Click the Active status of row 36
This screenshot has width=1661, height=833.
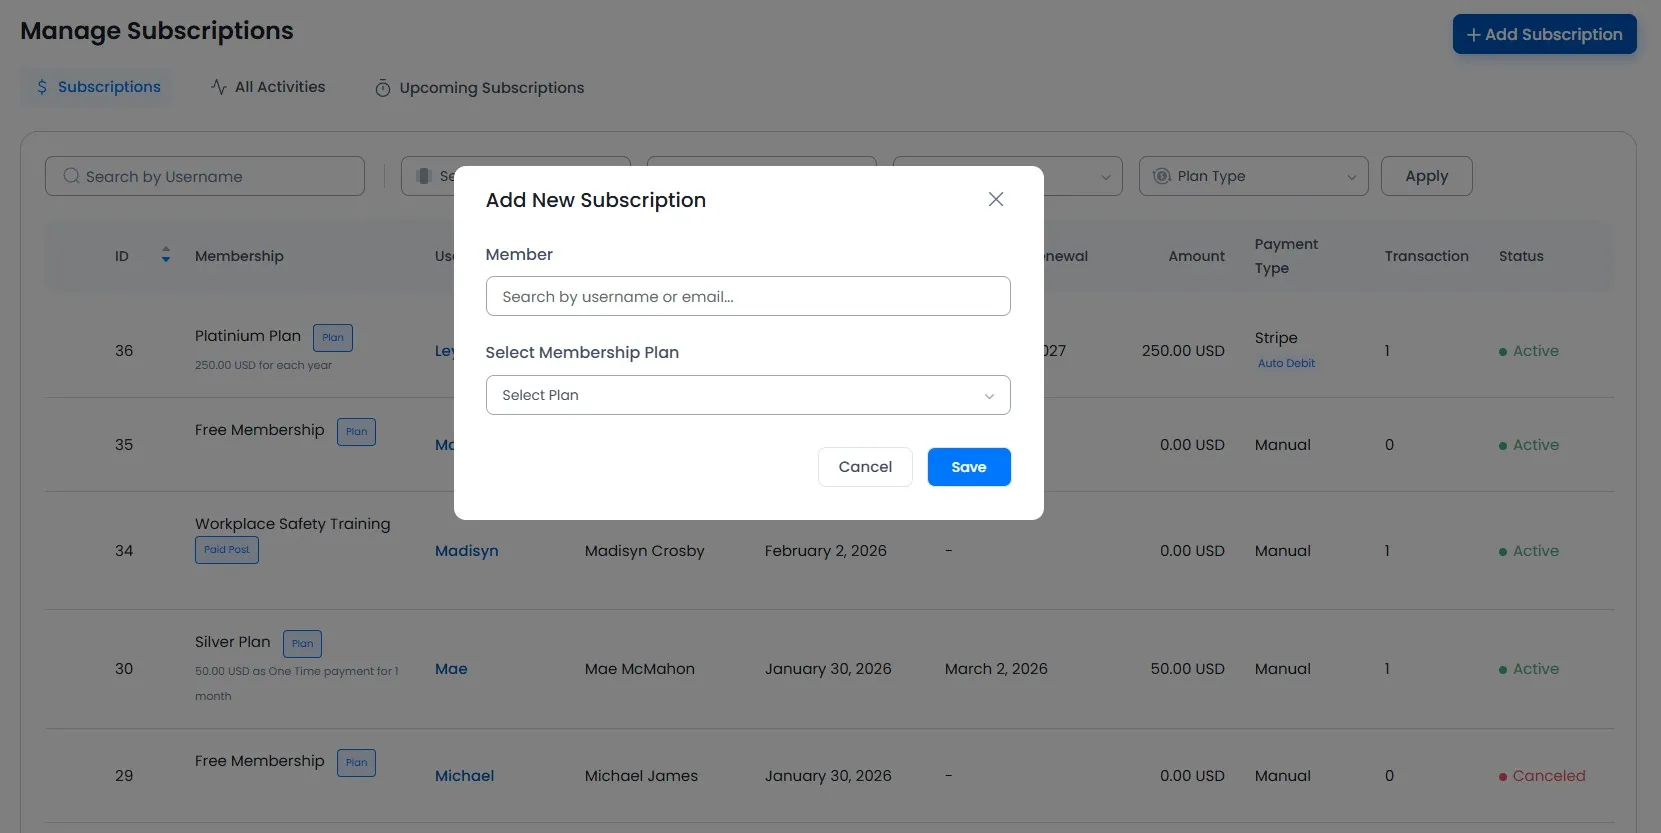point(1529,351)
